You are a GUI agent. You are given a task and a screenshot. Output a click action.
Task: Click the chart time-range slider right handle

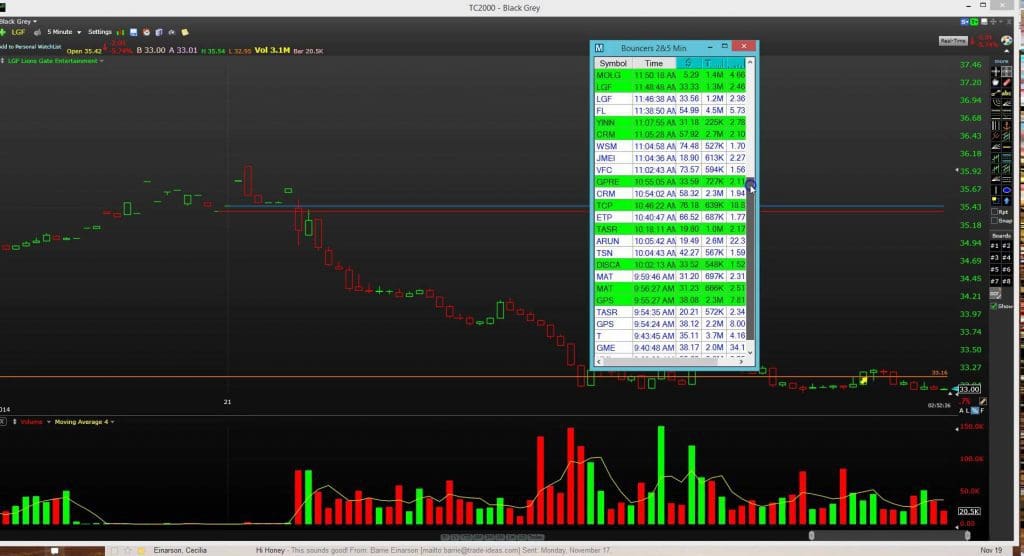[967, 536]
